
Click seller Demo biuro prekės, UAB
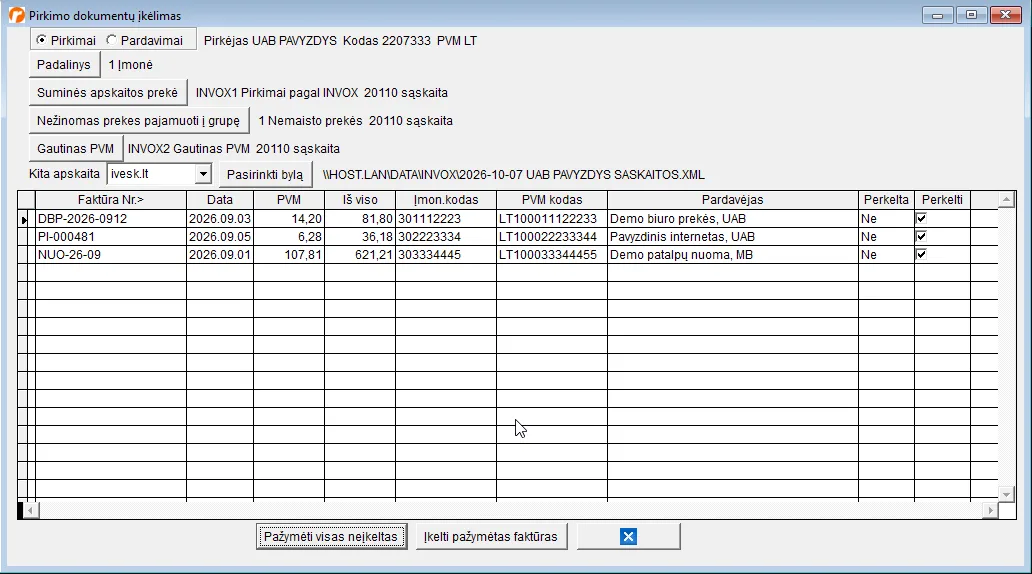coord(733,219)
